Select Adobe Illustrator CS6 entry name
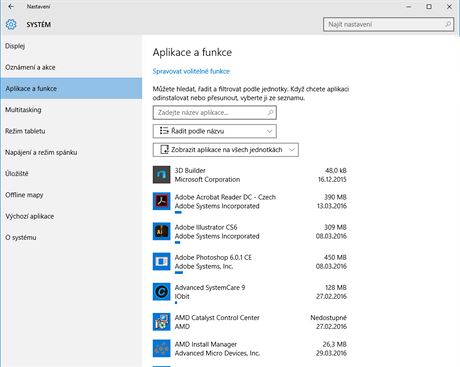The height and width of the screenshot is (367, 460). 206,227
